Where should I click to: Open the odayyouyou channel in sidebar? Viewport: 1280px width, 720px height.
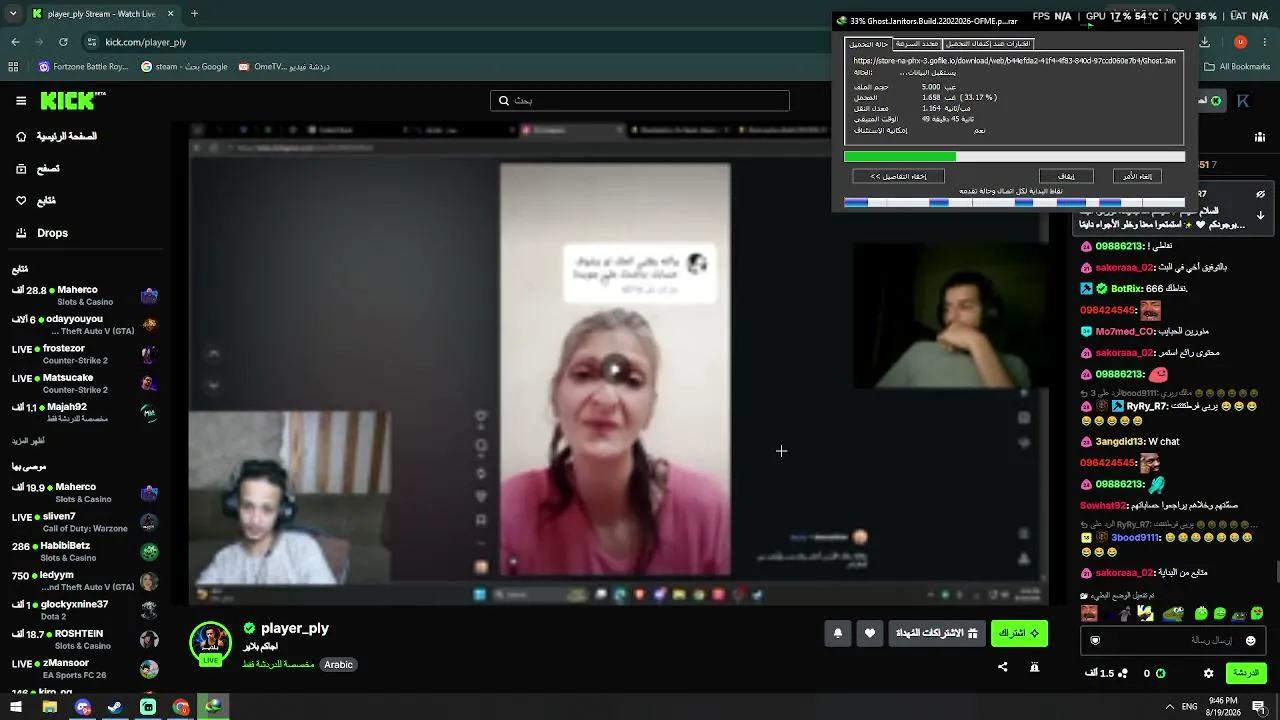click(x=85, y=325)
